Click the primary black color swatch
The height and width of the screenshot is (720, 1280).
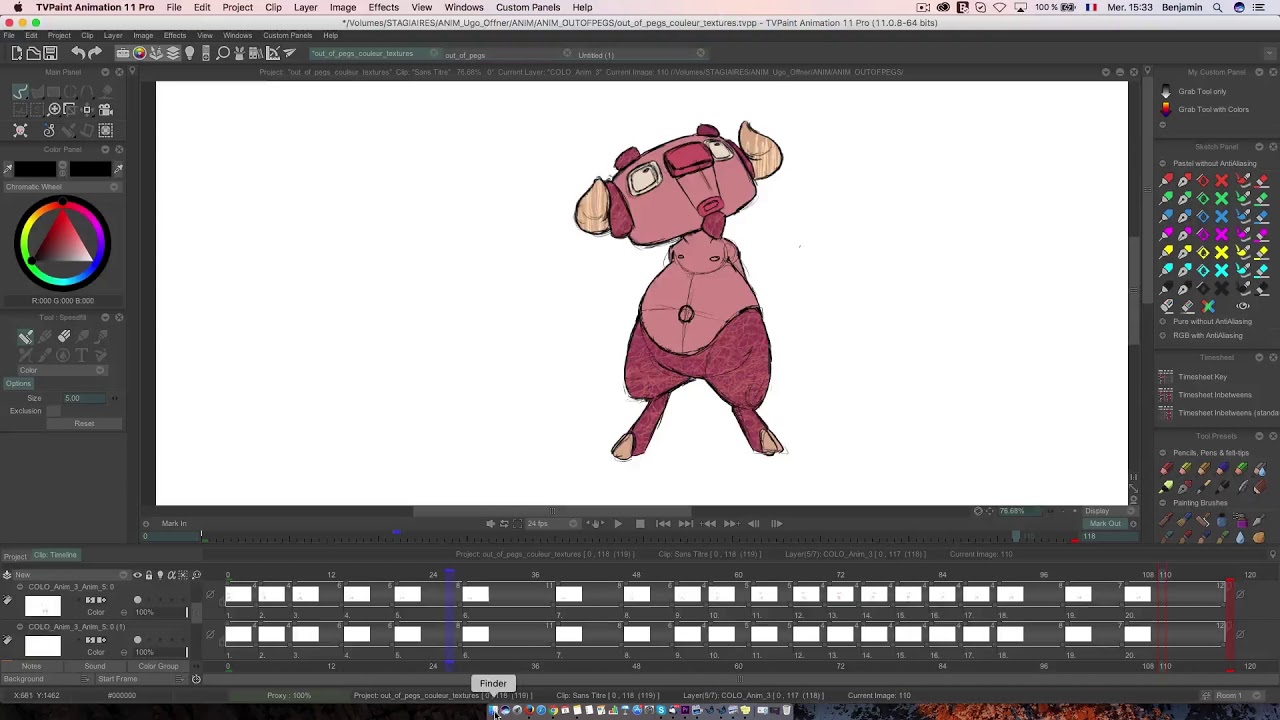(37, 169)
